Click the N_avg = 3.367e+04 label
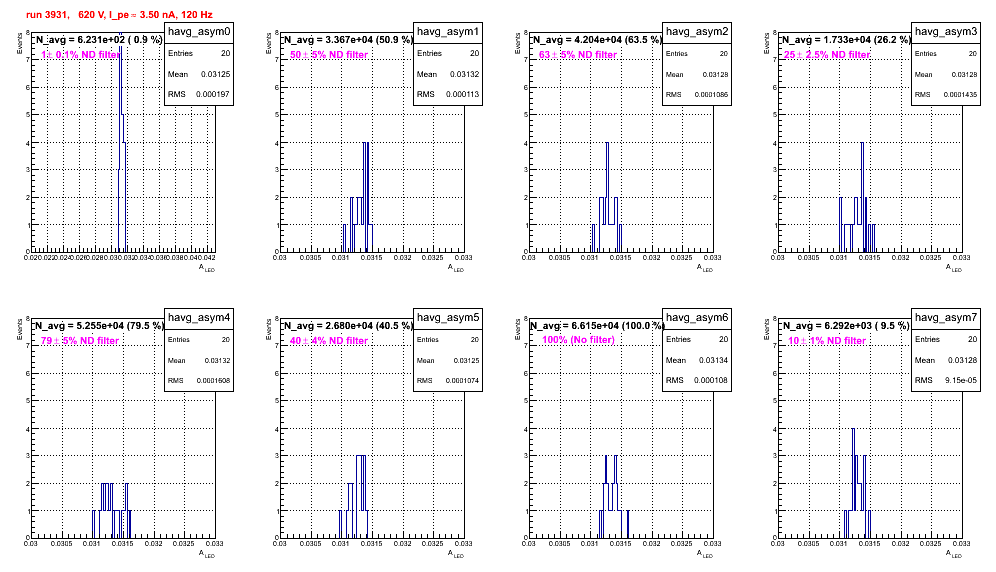Image resolution: width=996 pixels, height=572 pixels. click(x=348, y=40)
